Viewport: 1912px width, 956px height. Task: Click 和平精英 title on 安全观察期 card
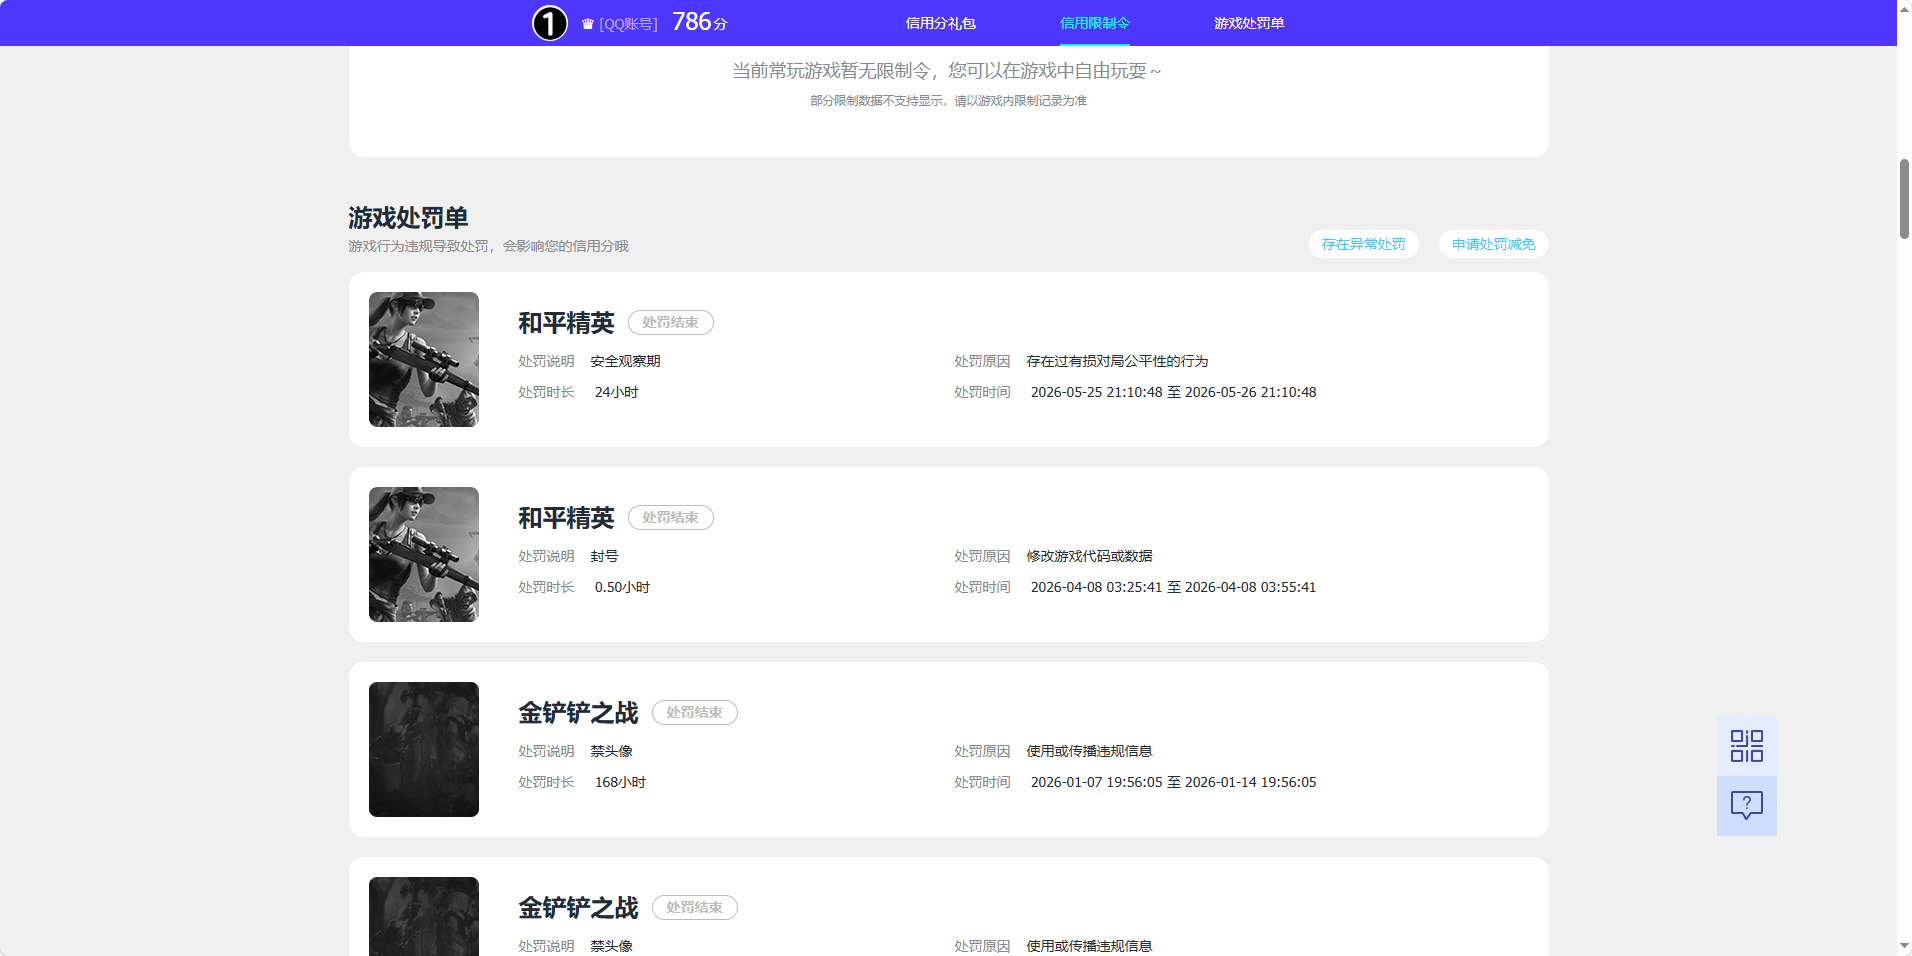click(566, 323)
